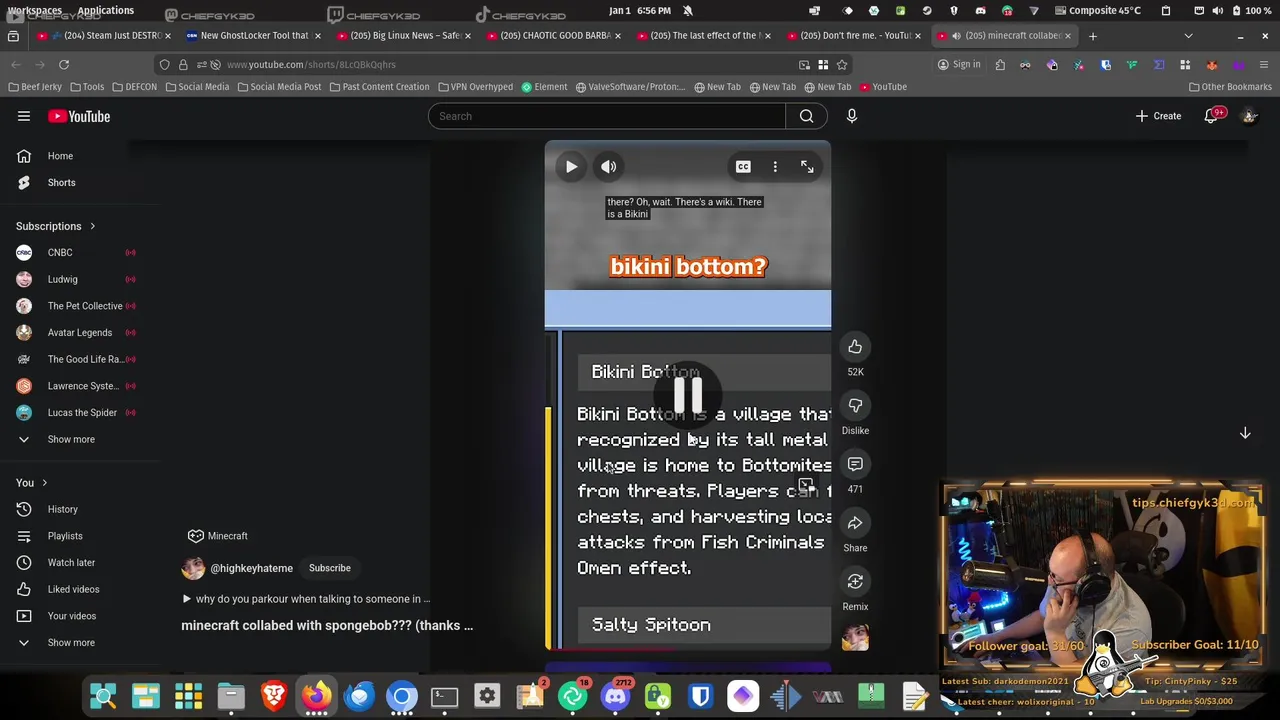The width and height of the screenshot is (1280, 720).
Task: Open the comments showing 471
Action: coord(855,464)
